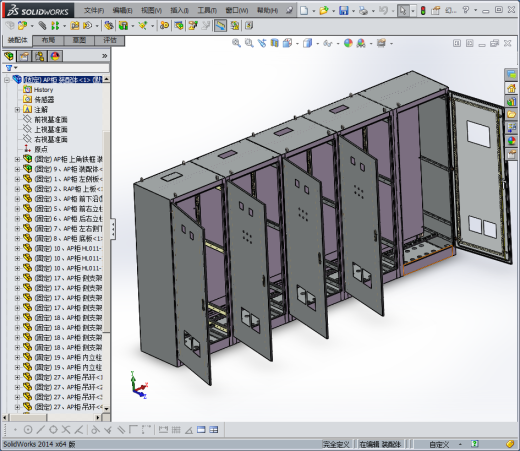Image resolution: width=520 pixels, height=451 pixels.
Task: Open the 文件(F) menu
Action: coord(94,11)
